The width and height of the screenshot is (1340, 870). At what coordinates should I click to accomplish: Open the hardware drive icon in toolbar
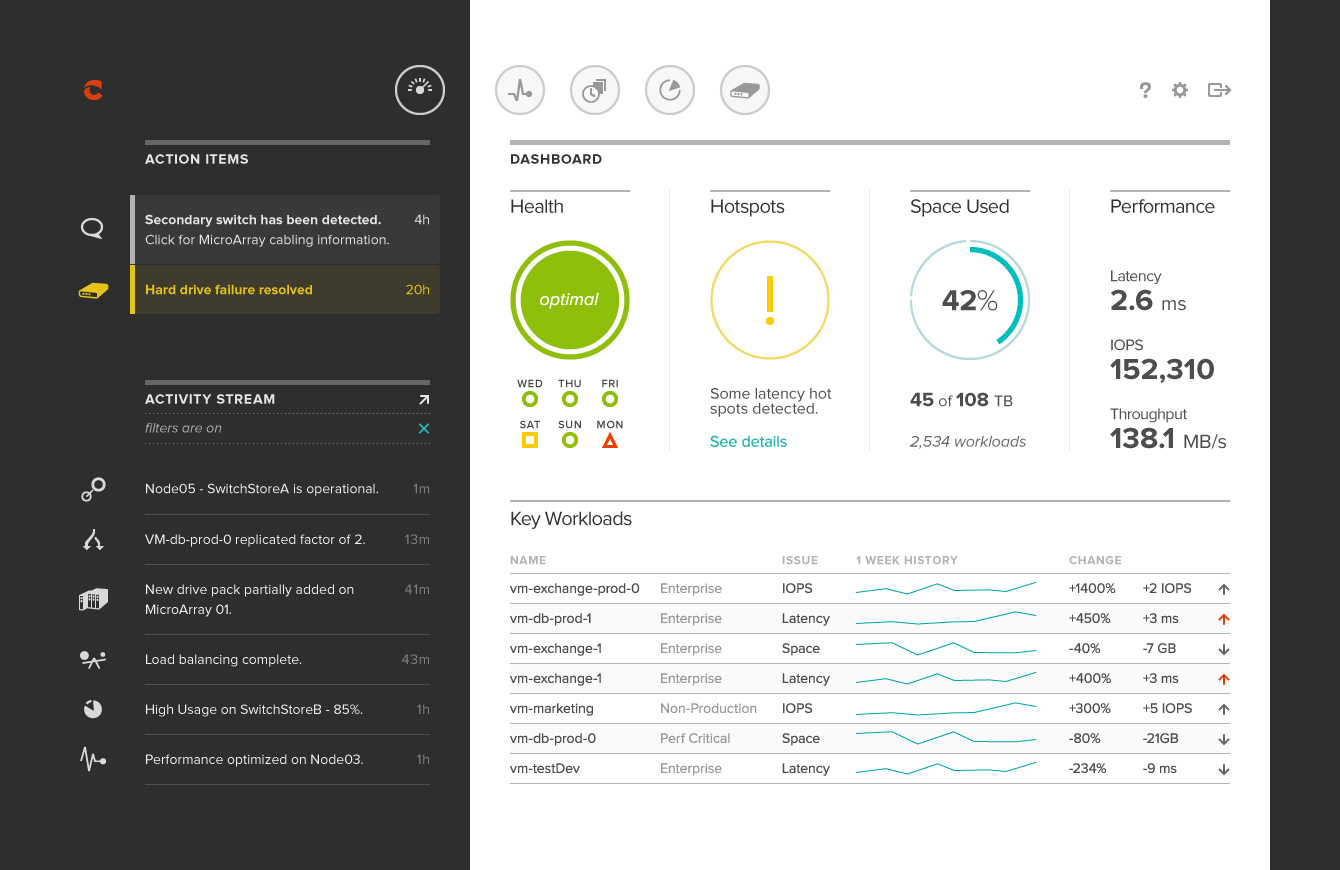[x=745, y=91]
